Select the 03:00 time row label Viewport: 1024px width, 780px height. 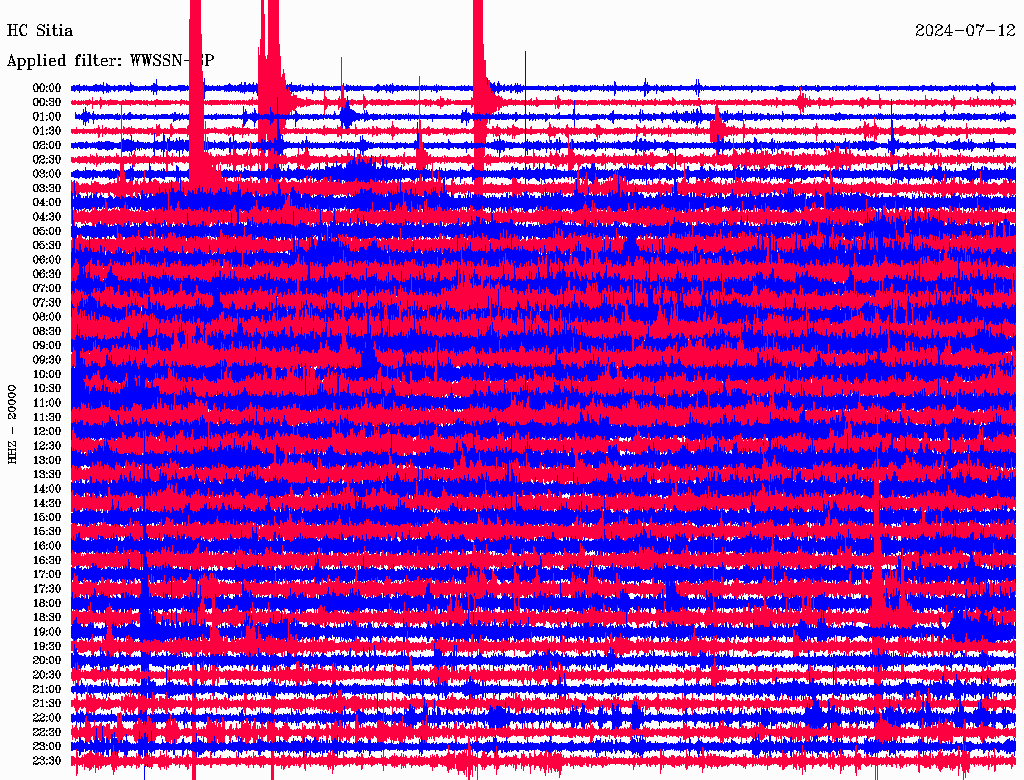tap(47, 174)
